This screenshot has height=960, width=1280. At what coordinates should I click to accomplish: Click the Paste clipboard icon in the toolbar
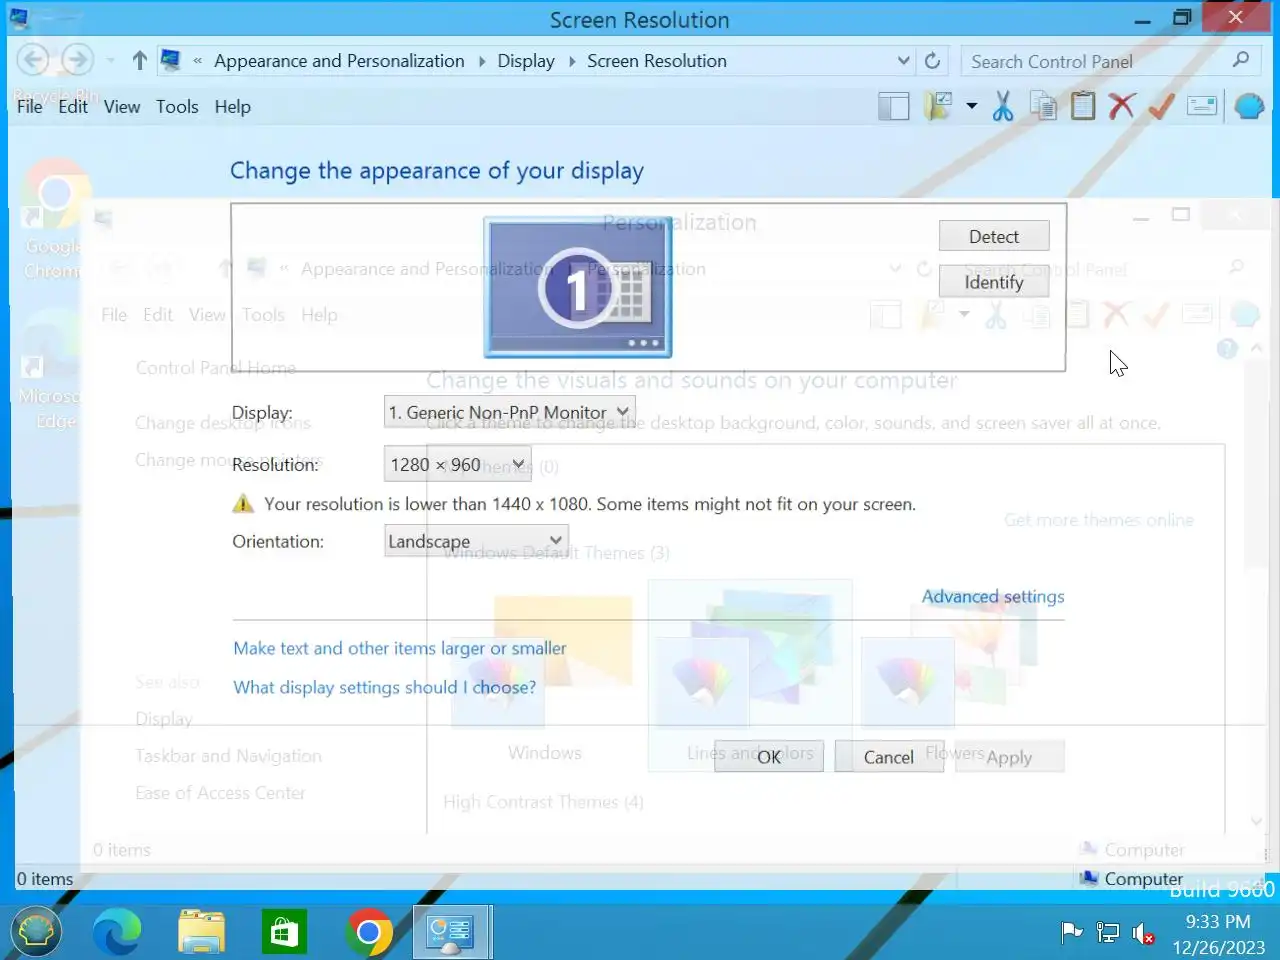(1083, 106)
